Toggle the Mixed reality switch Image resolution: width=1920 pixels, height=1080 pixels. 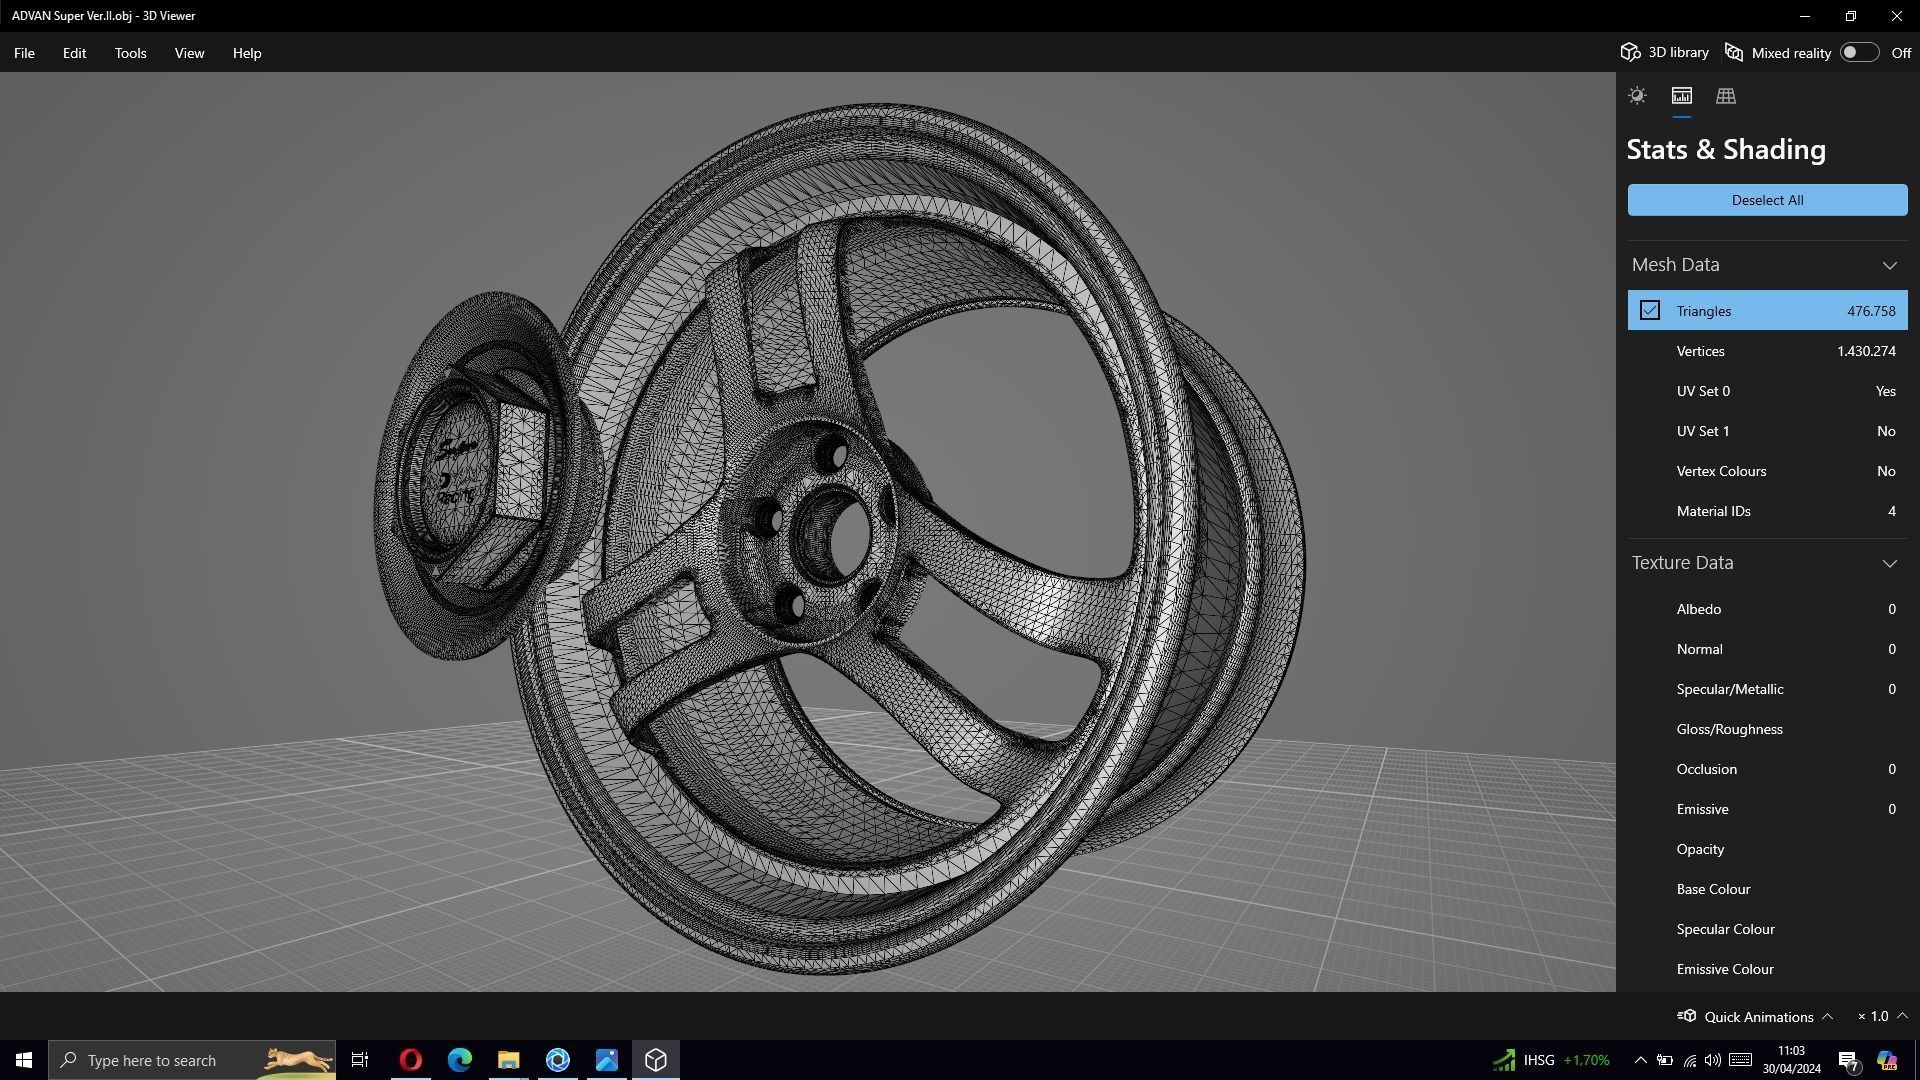click(1859, 52)
